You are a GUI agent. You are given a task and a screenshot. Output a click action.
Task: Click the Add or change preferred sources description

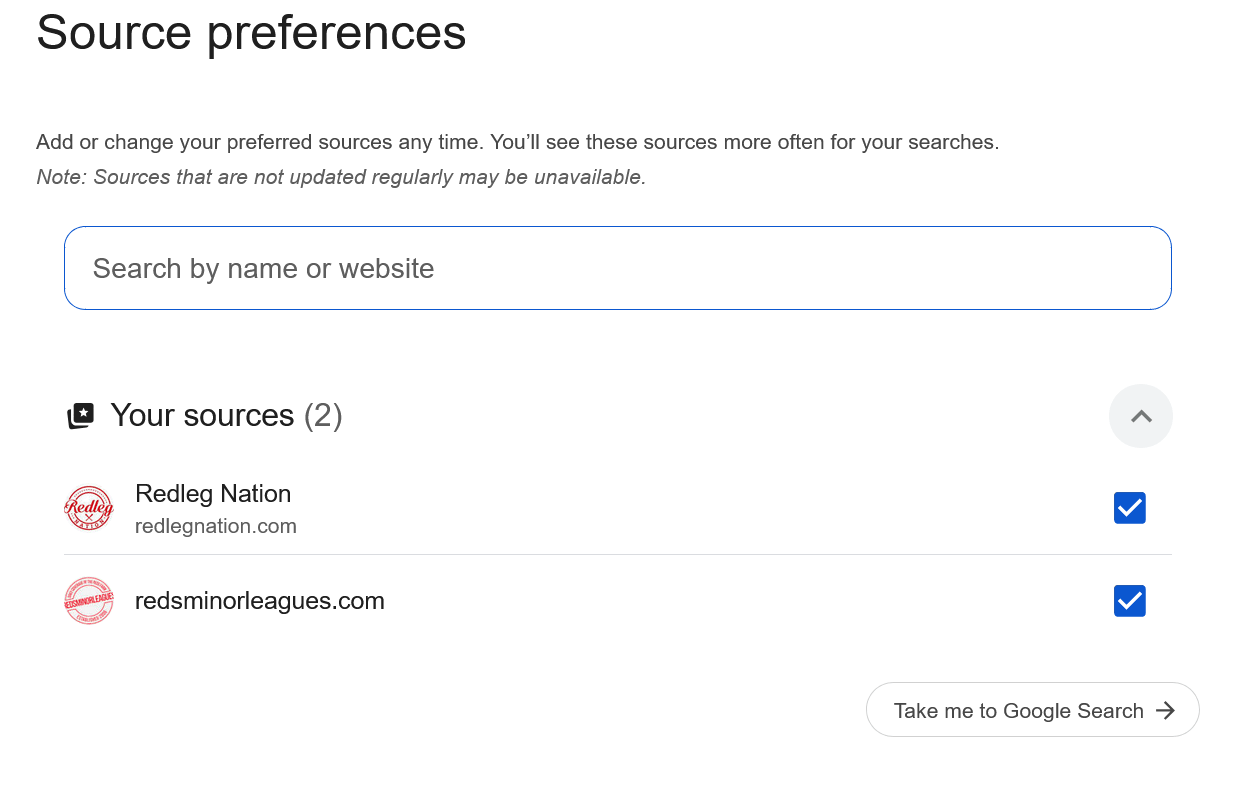click(x=517, y=142)
